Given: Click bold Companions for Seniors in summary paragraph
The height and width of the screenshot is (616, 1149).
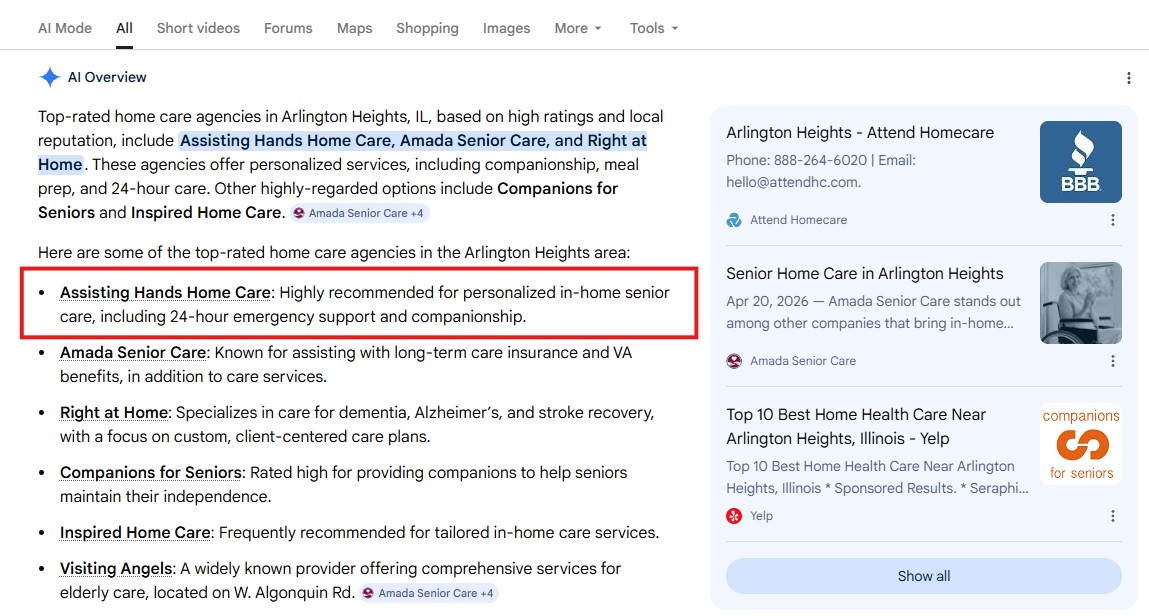Looking at the screenshot, I should (328, 200).
